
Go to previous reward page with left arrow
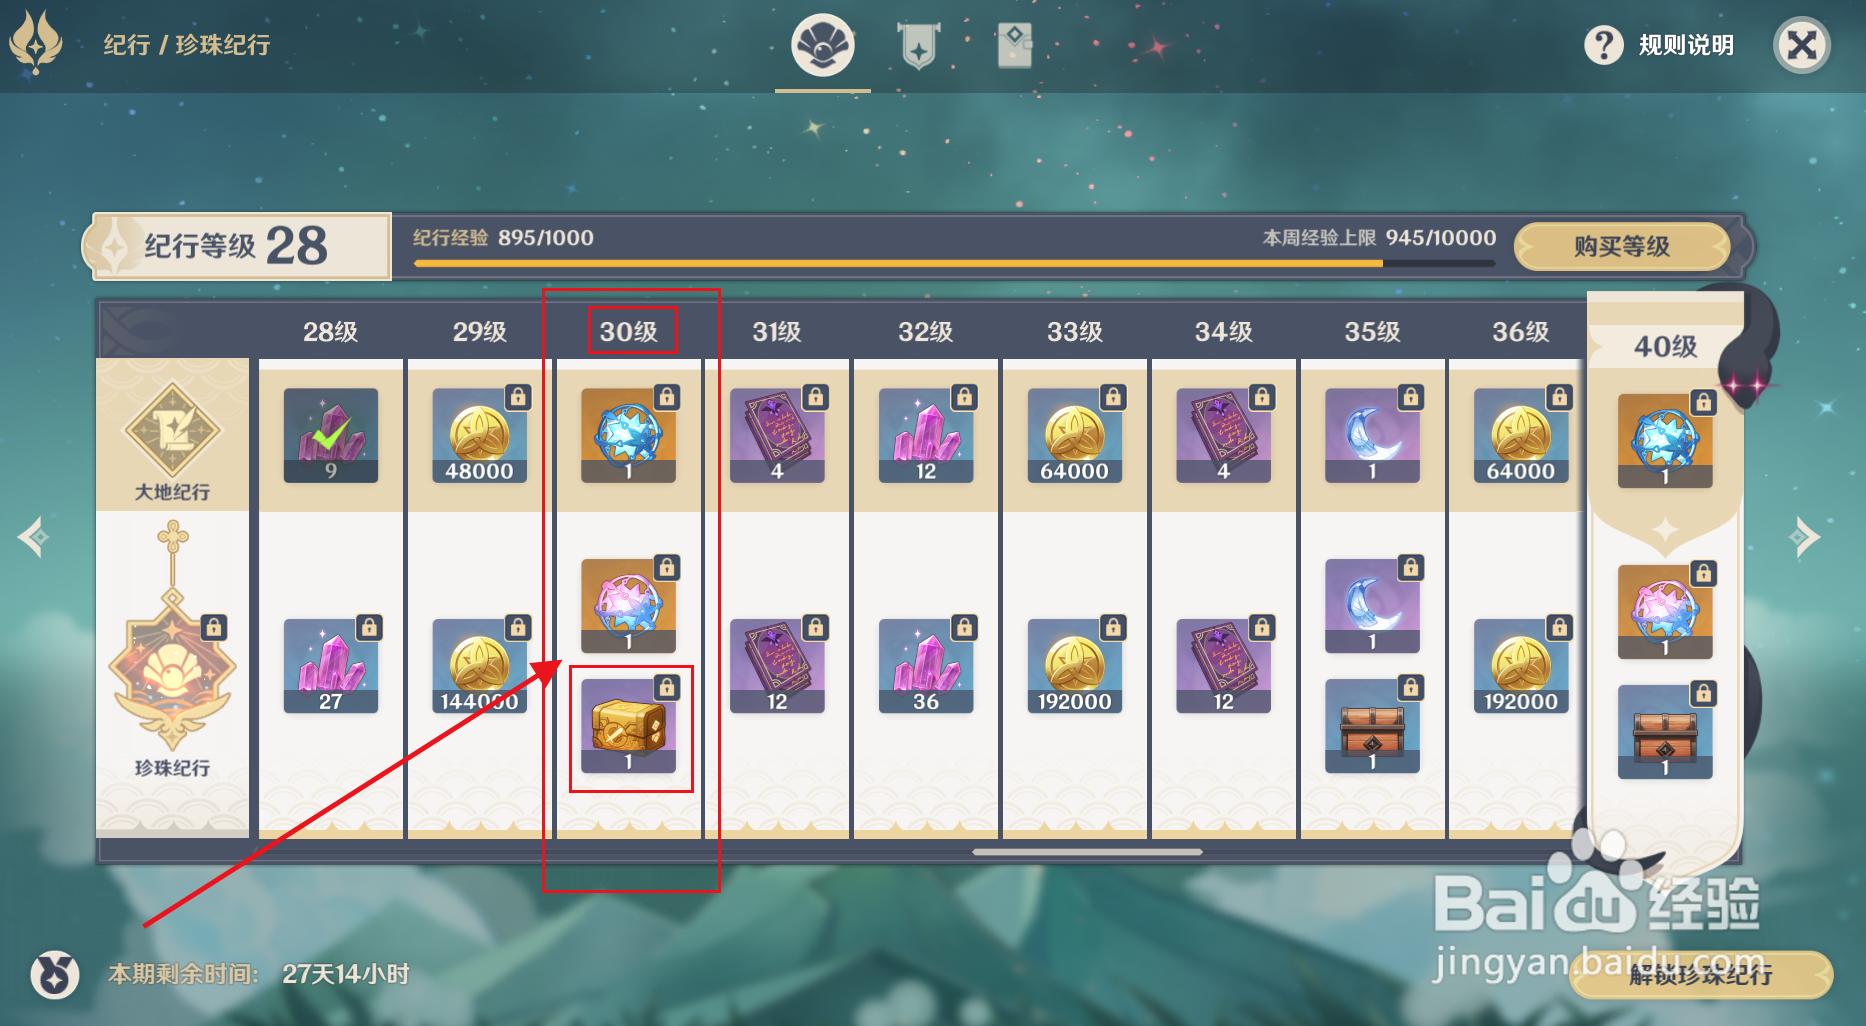[33, 537]
